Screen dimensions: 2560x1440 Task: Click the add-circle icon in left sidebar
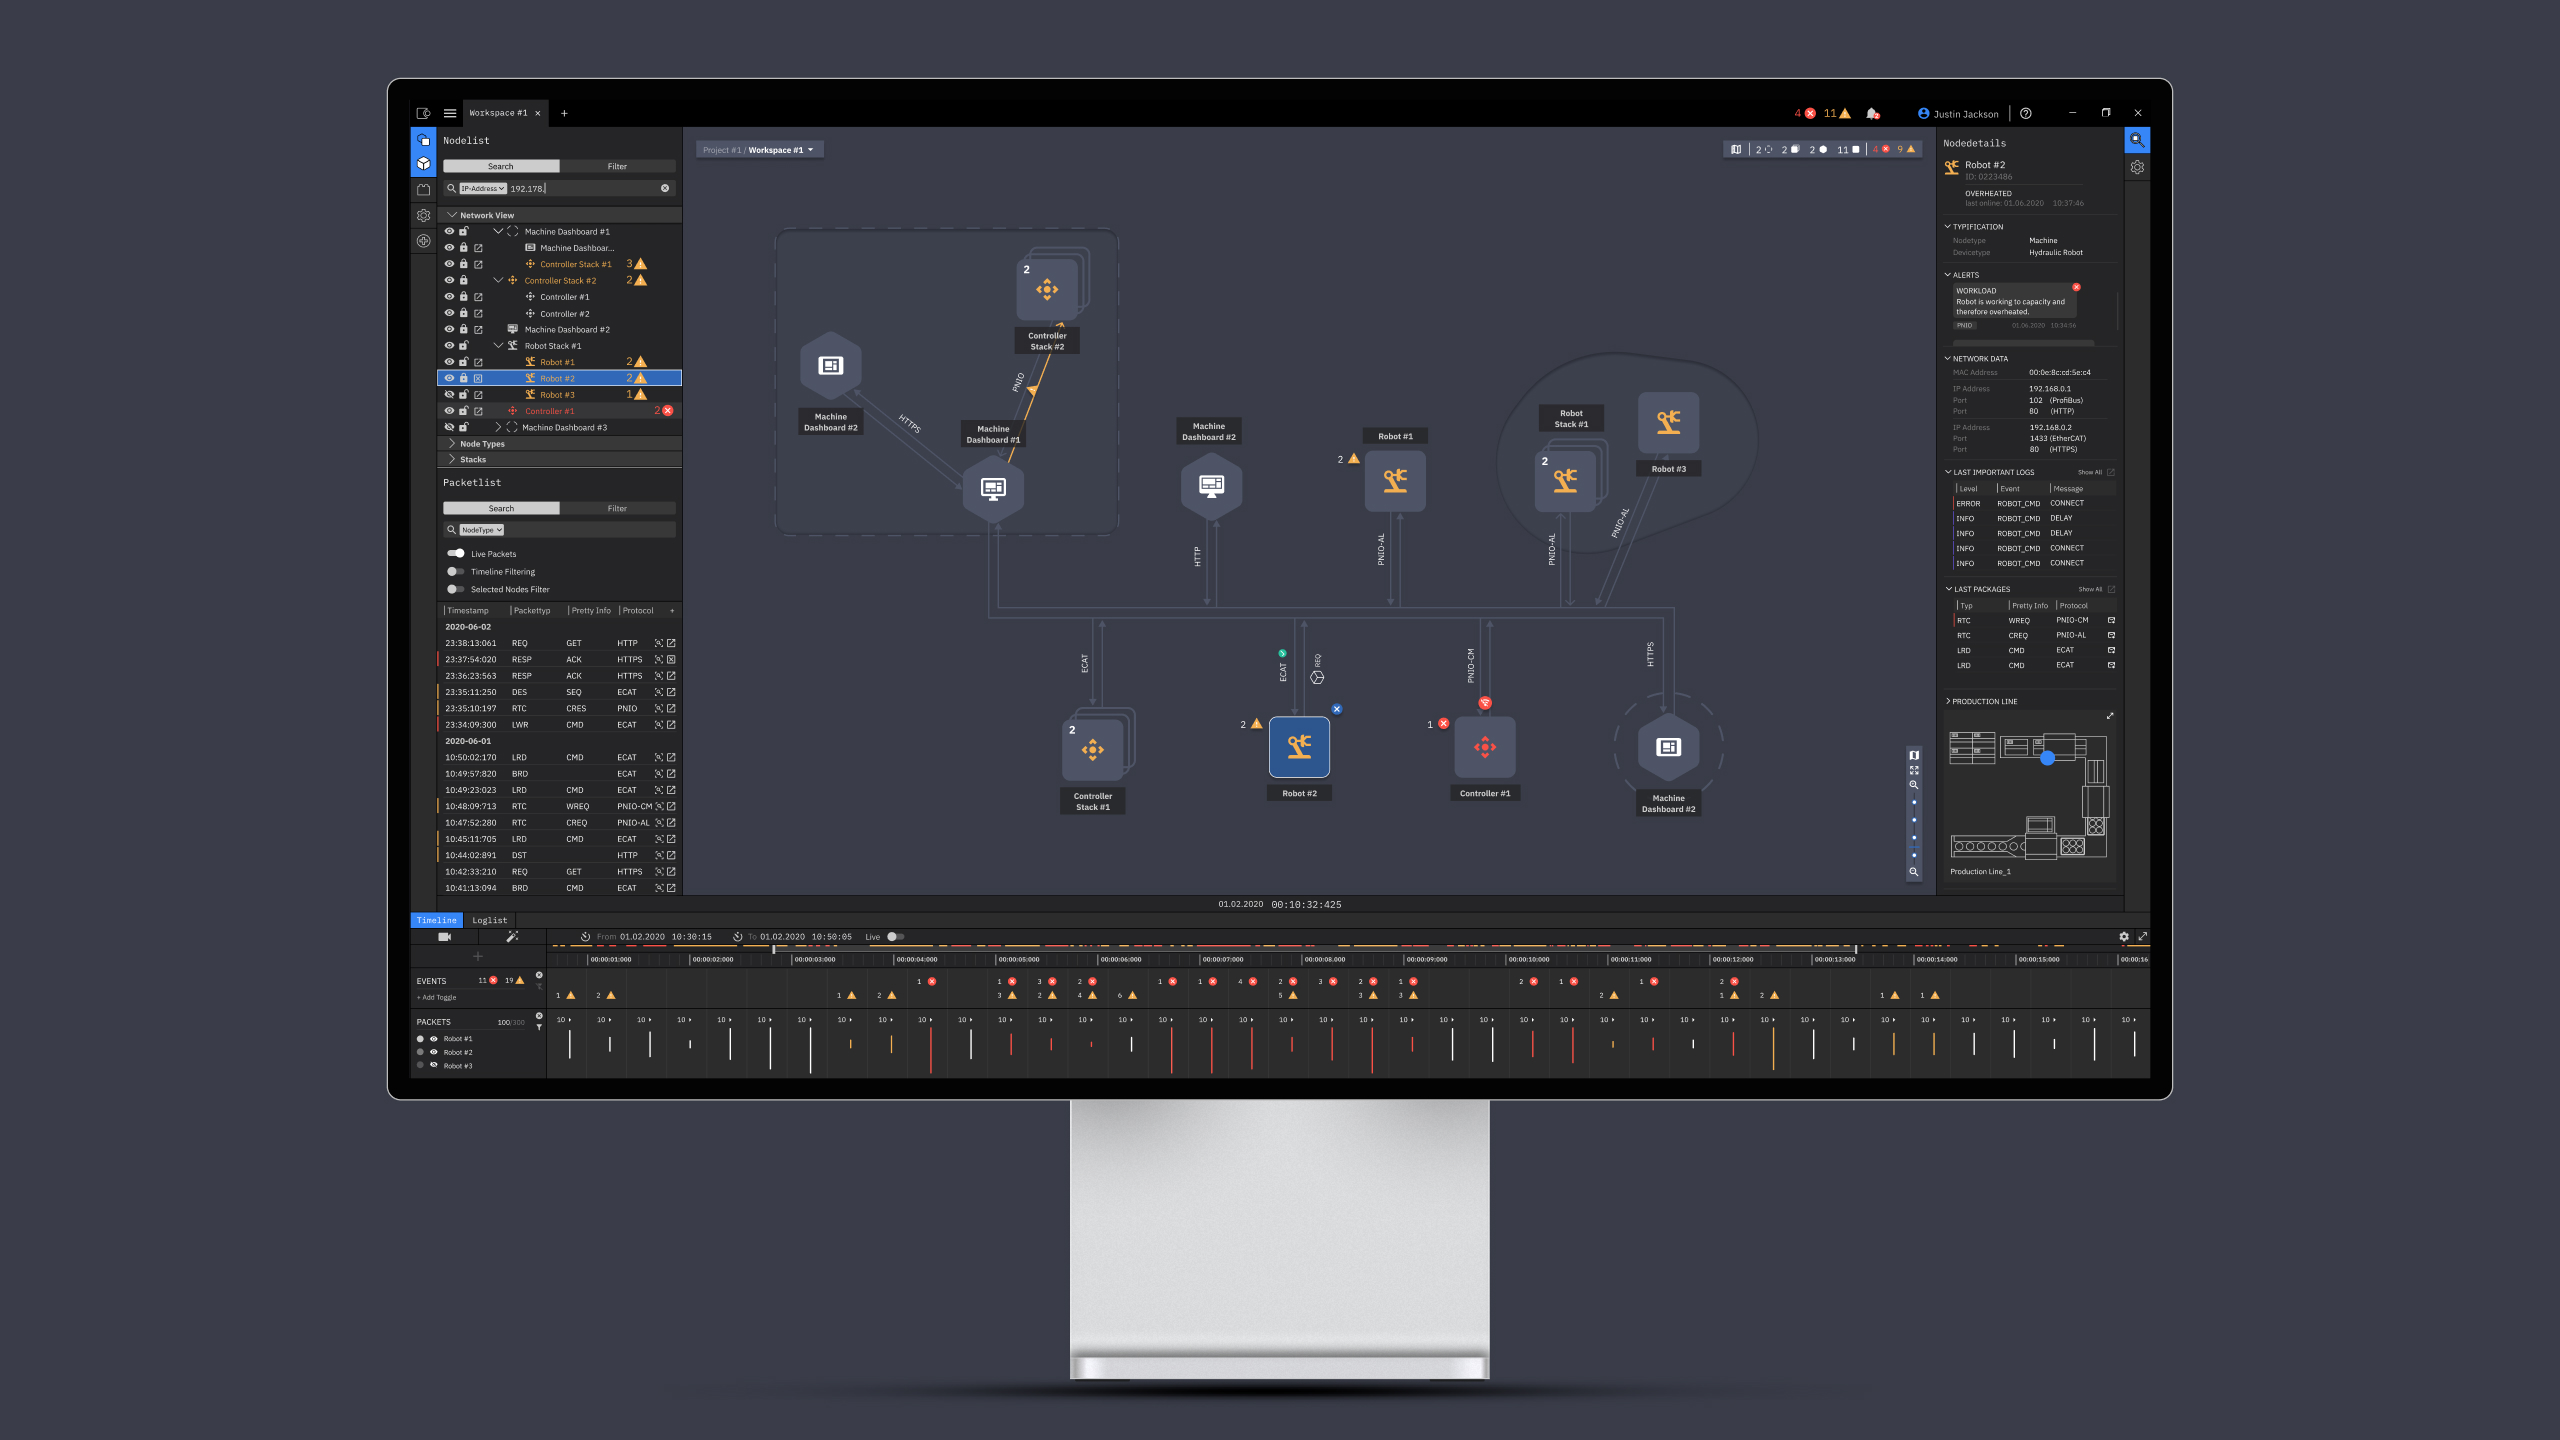(x=423, y=241)
